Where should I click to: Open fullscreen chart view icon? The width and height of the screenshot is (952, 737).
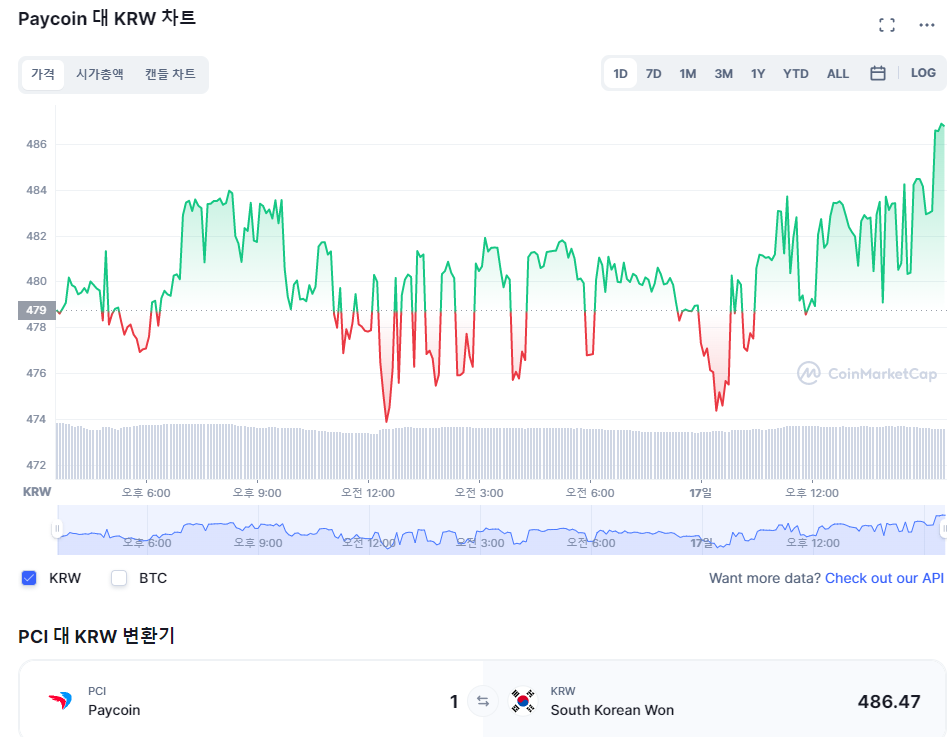[x=887, y=25]
